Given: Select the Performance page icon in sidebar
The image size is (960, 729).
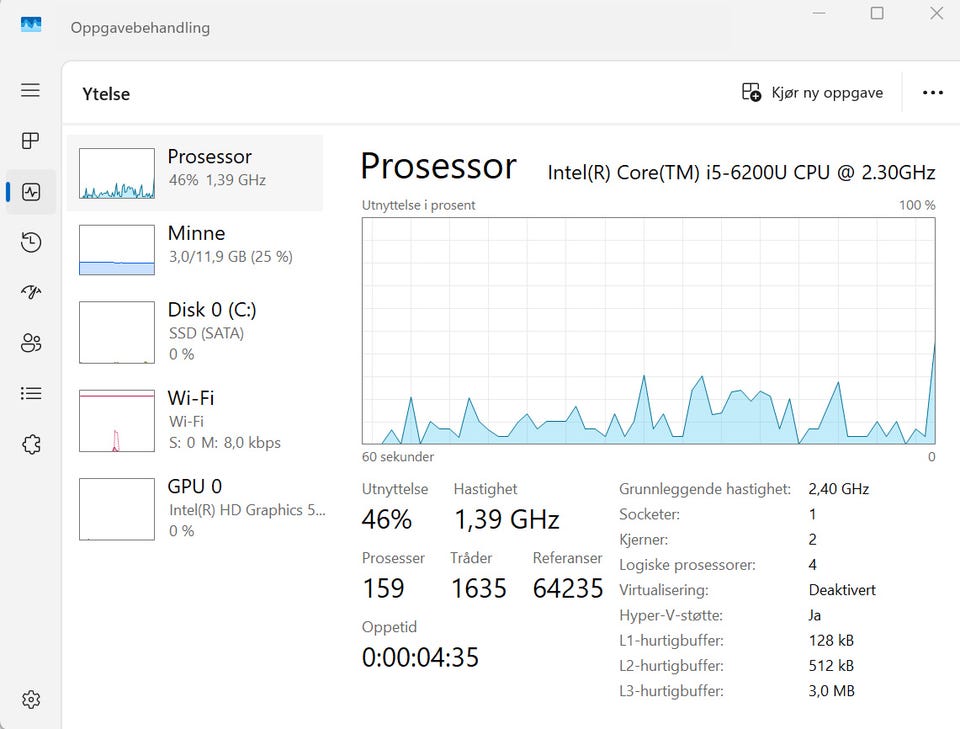Looking at the screenshot, I should point(31,192).
